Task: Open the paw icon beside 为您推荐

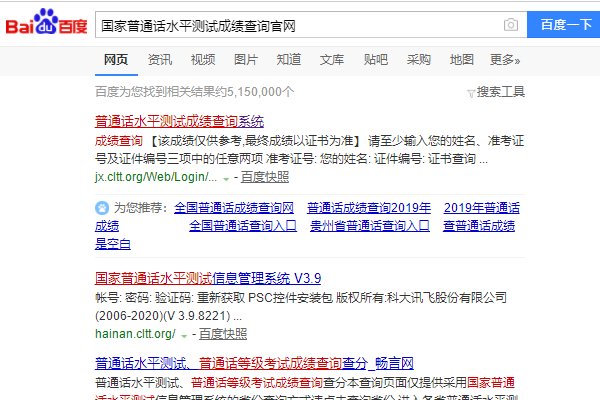Action: [x=102, y=208]
